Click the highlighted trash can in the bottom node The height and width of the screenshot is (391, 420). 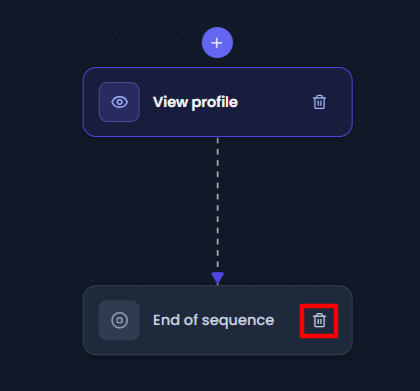point(319,320)
